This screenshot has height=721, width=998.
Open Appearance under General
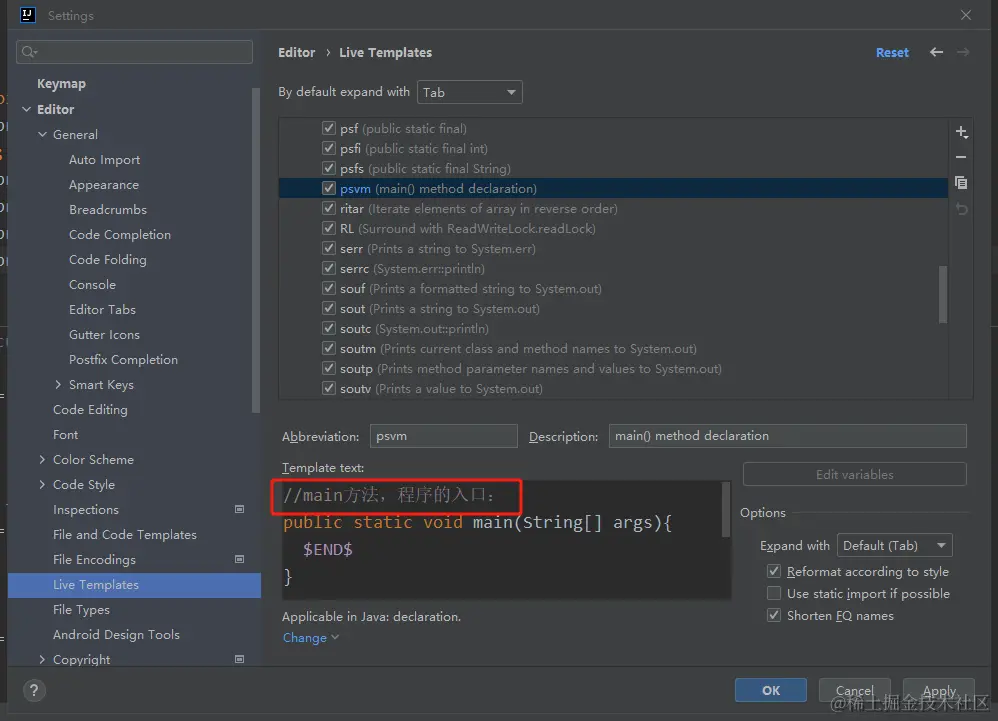(104, 185)
